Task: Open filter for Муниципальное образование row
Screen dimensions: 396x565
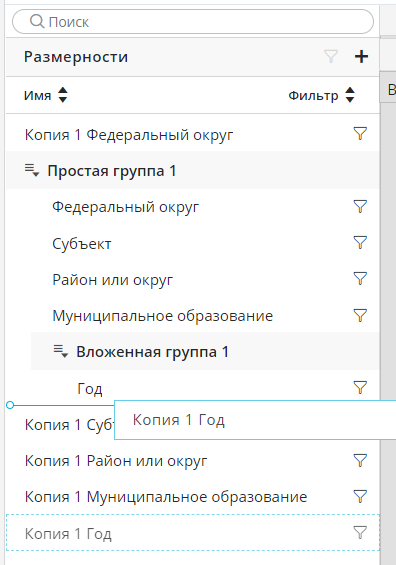Action: 360,315
